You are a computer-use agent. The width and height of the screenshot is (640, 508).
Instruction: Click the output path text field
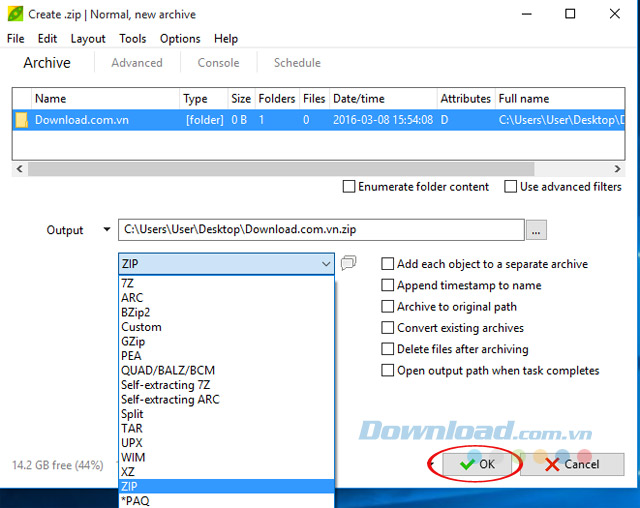pyautogui.click(x=320, y=230)
